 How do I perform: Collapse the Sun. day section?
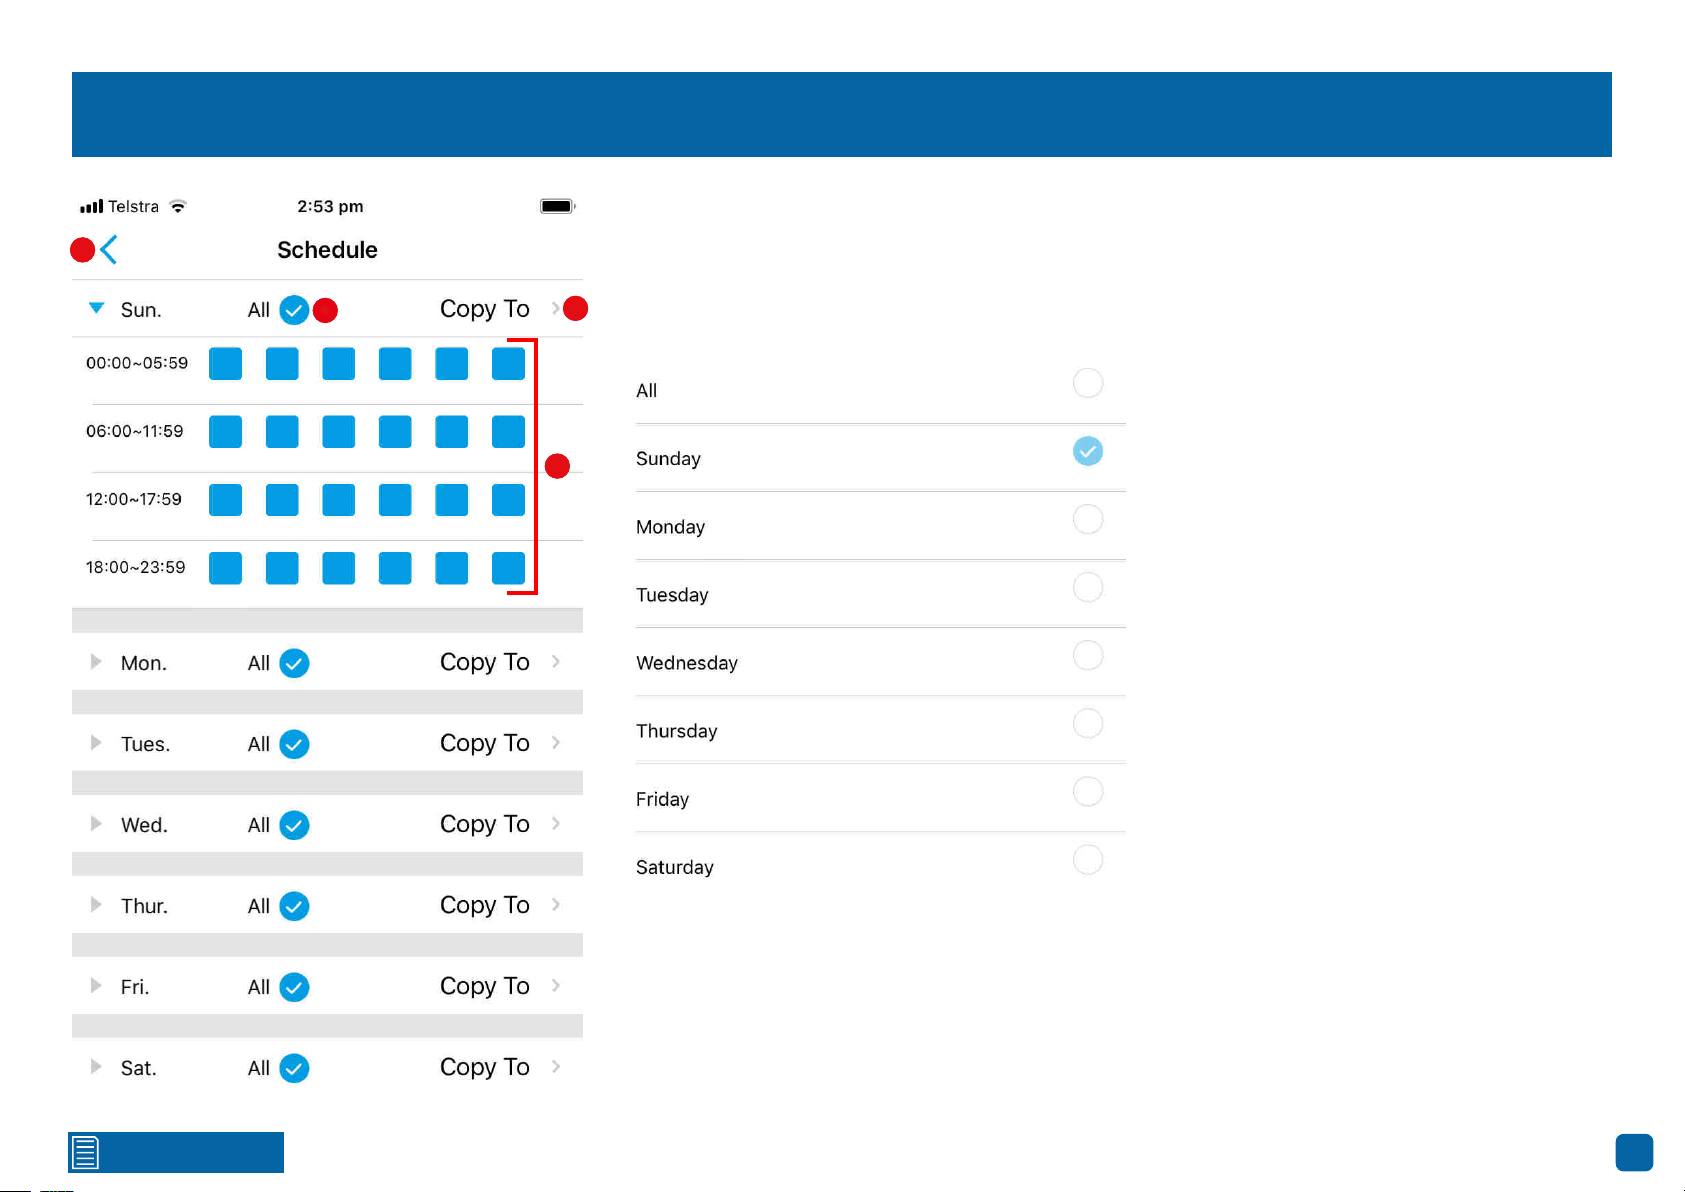tap(97, 308)
